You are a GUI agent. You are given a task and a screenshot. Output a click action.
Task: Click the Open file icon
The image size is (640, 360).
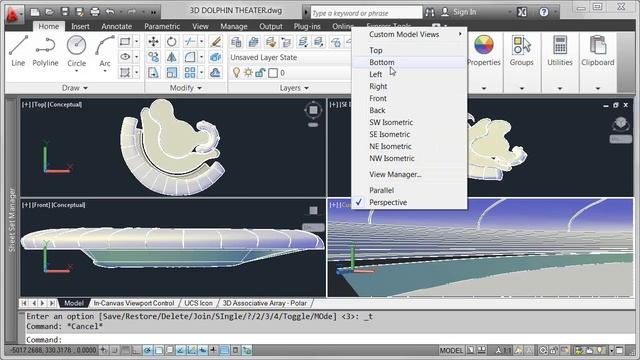(49, 12)
